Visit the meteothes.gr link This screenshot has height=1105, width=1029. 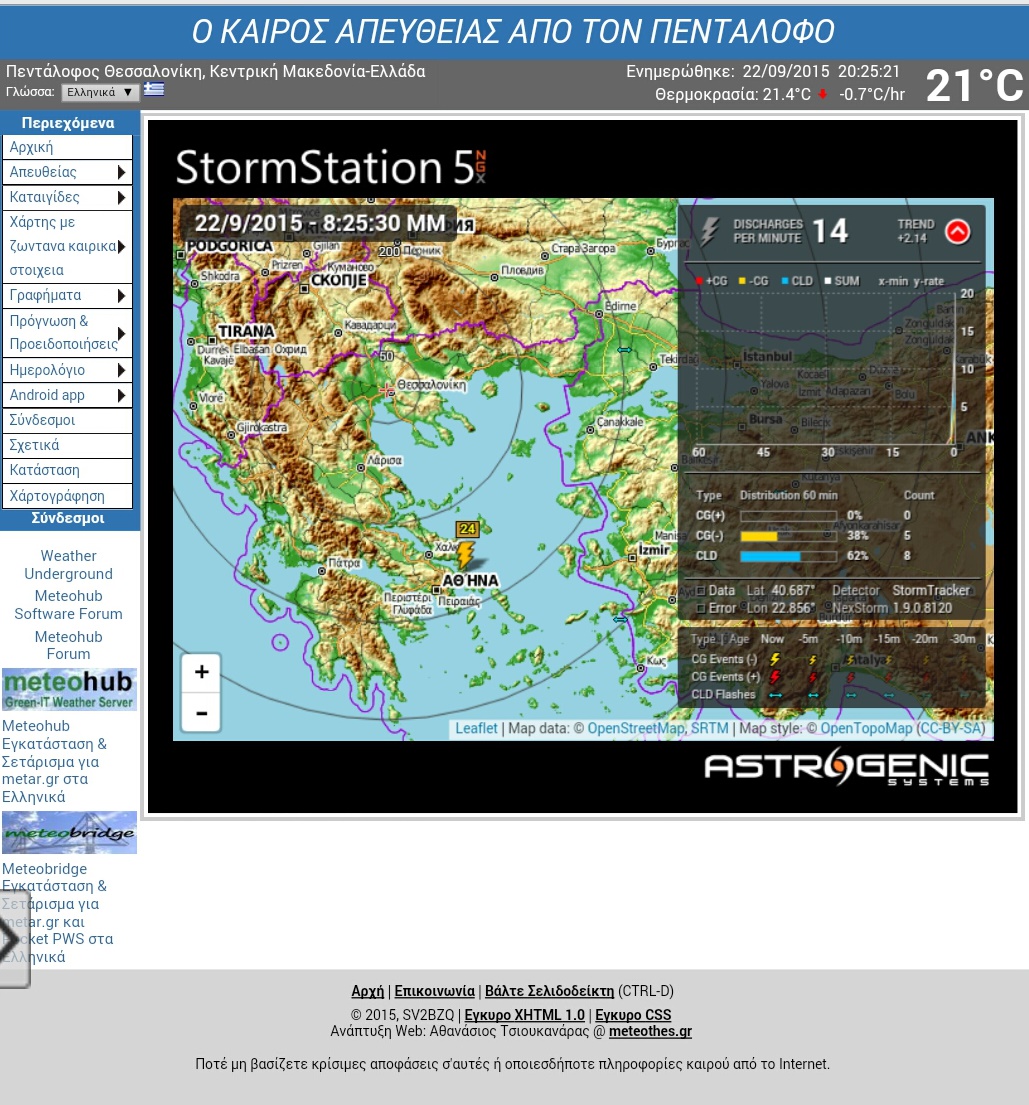[x=651, y=1031]
